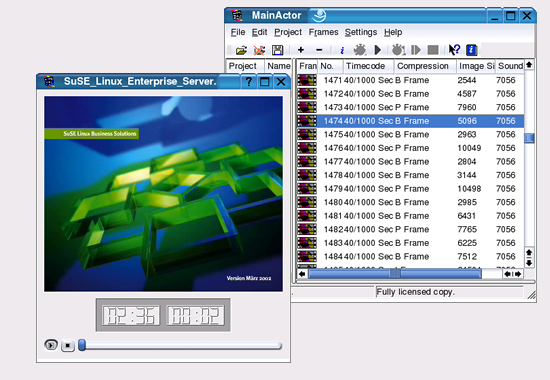The height and width of the screenshot is (380, 550).
Task: Click thumbnail icon of frame 1484
Action: pos(307,256)
